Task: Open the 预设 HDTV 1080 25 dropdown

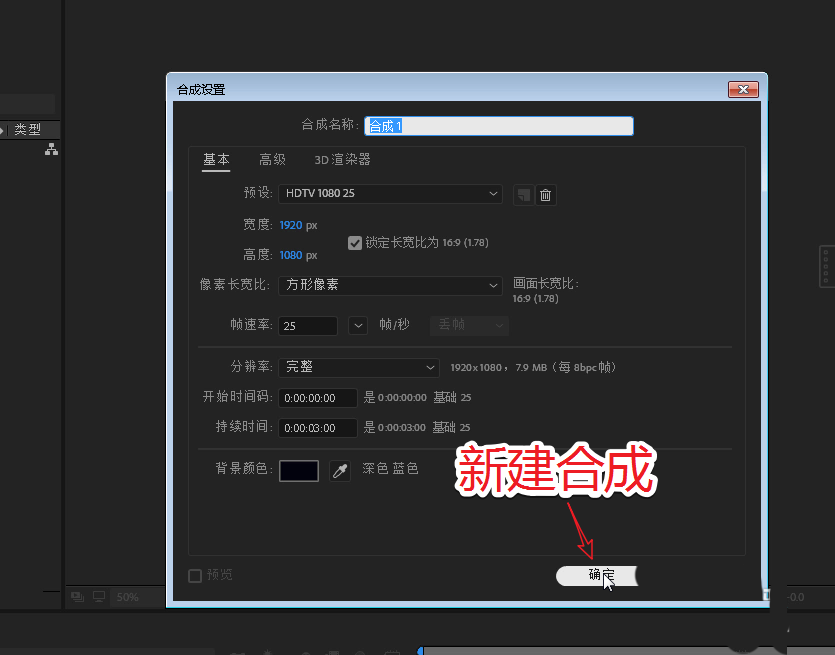Action: click(x=390, y=194)
